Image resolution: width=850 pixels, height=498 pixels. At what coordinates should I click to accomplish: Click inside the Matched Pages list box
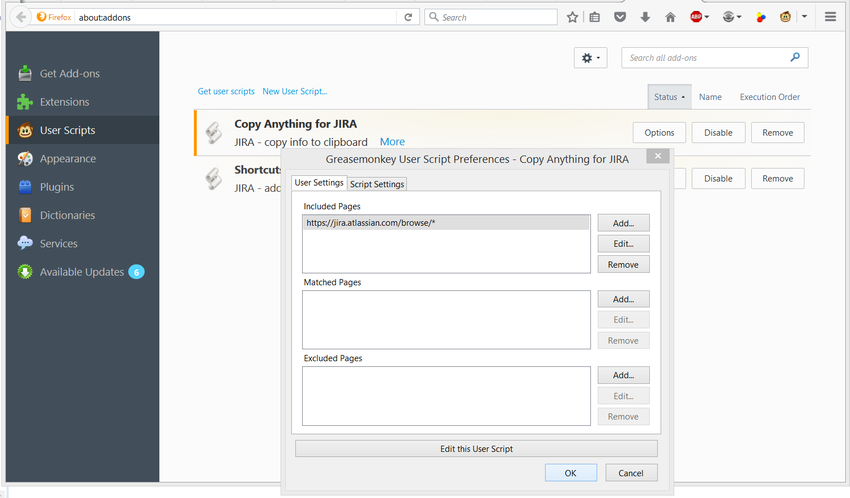tap(446, 320)
